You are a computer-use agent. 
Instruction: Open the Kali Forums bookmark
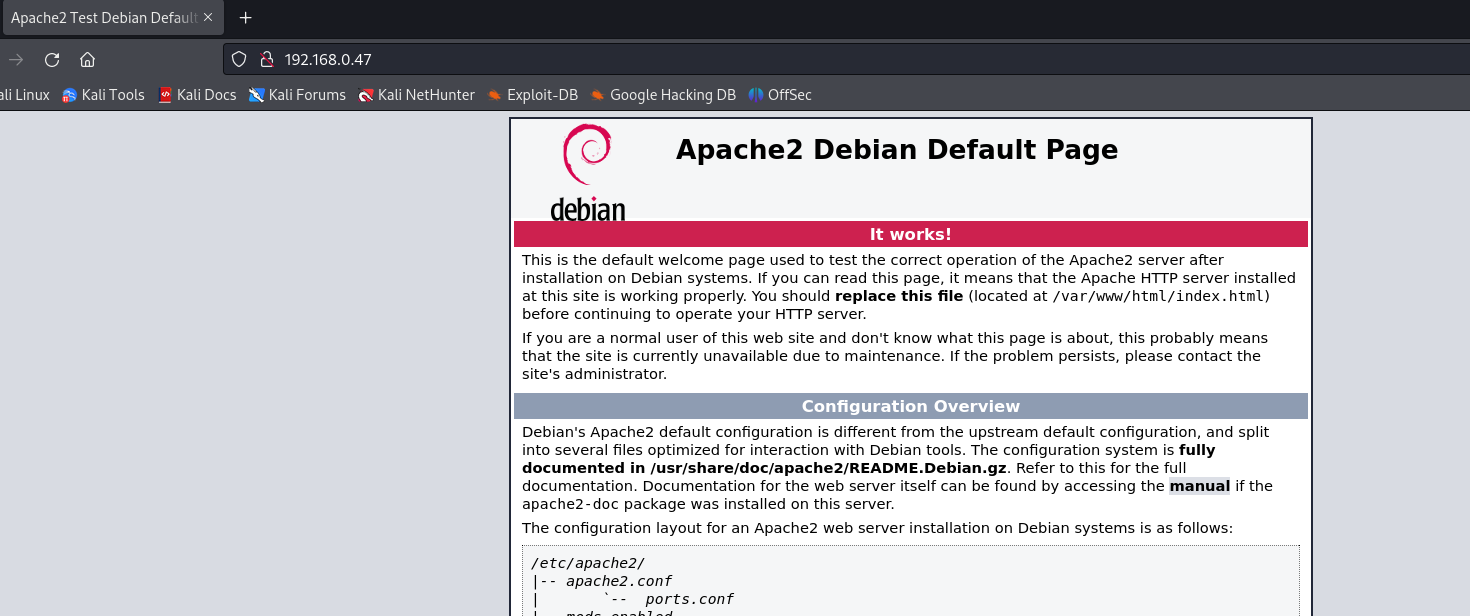(297, 95)
